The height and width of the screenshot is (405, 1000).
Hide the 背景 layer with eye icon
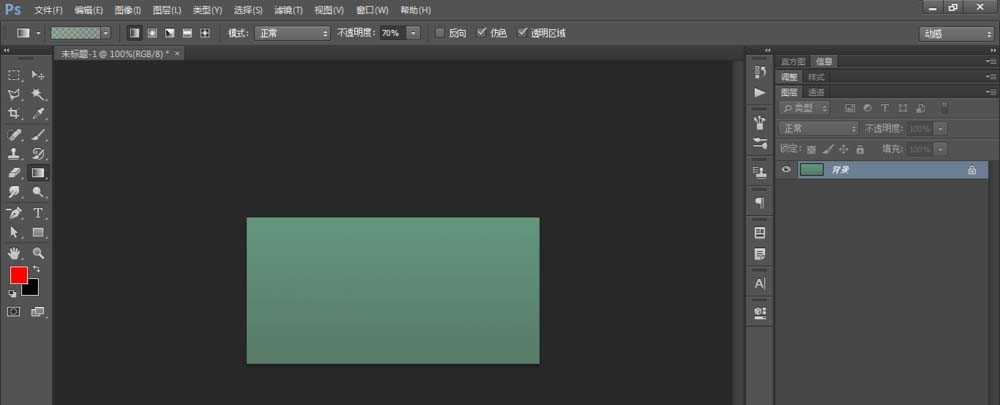[x=786, y=170]
